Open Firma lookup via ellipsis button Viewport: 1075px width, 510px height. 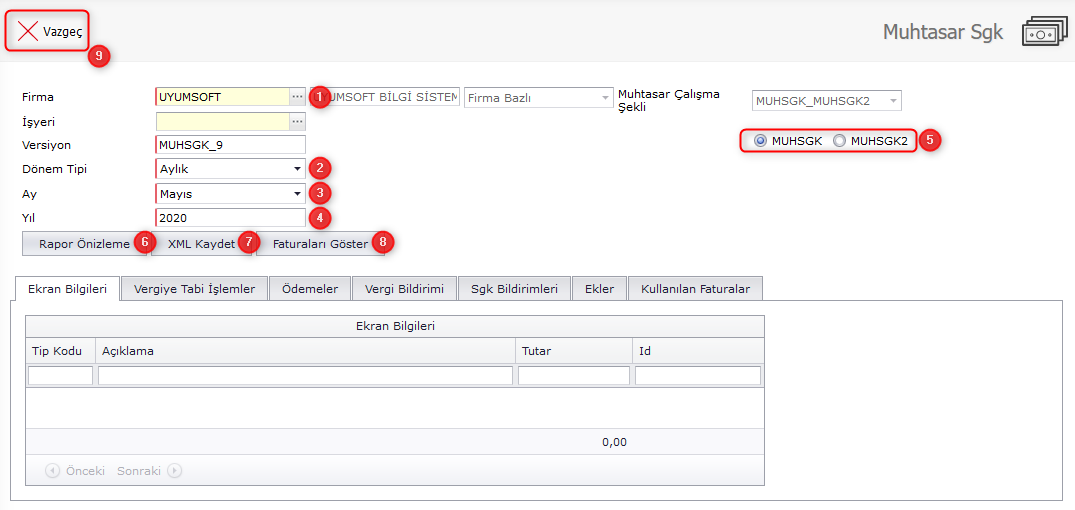(x=297, y=97)
